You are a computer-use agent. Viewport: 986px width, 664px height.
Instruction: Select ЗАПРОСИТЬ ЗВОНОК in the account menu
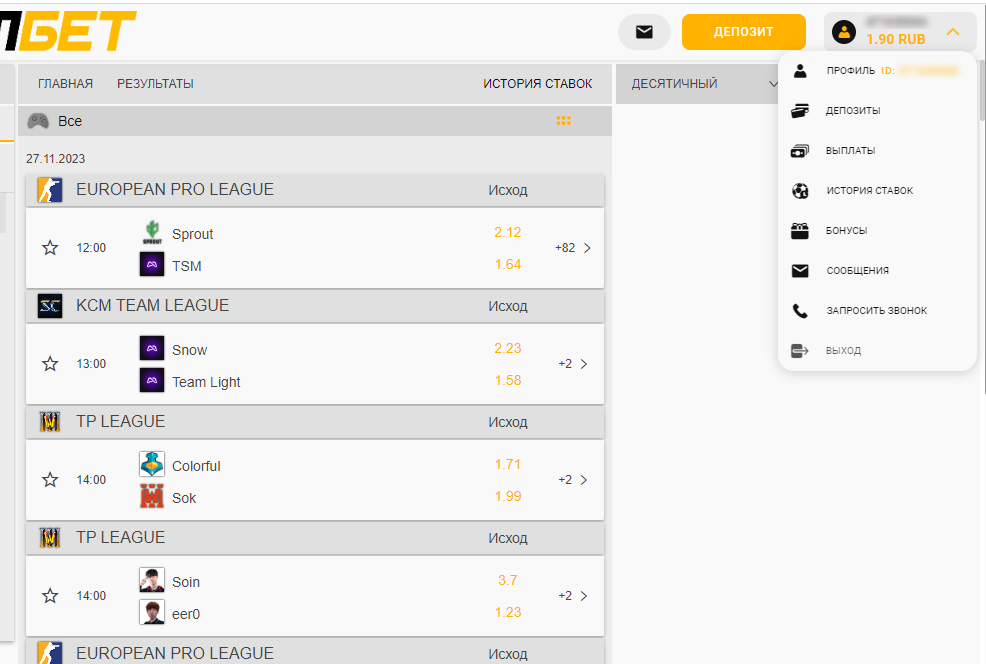point(877,311)
